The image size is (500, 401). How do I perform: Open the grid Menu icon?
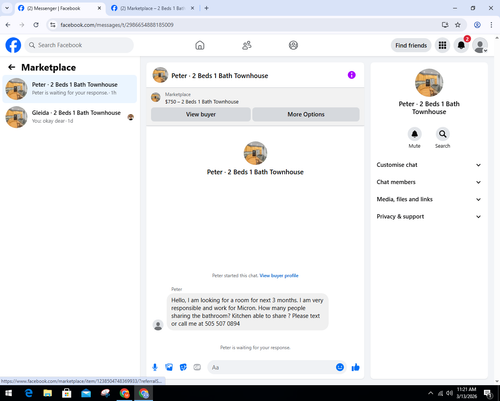point(442,45)
